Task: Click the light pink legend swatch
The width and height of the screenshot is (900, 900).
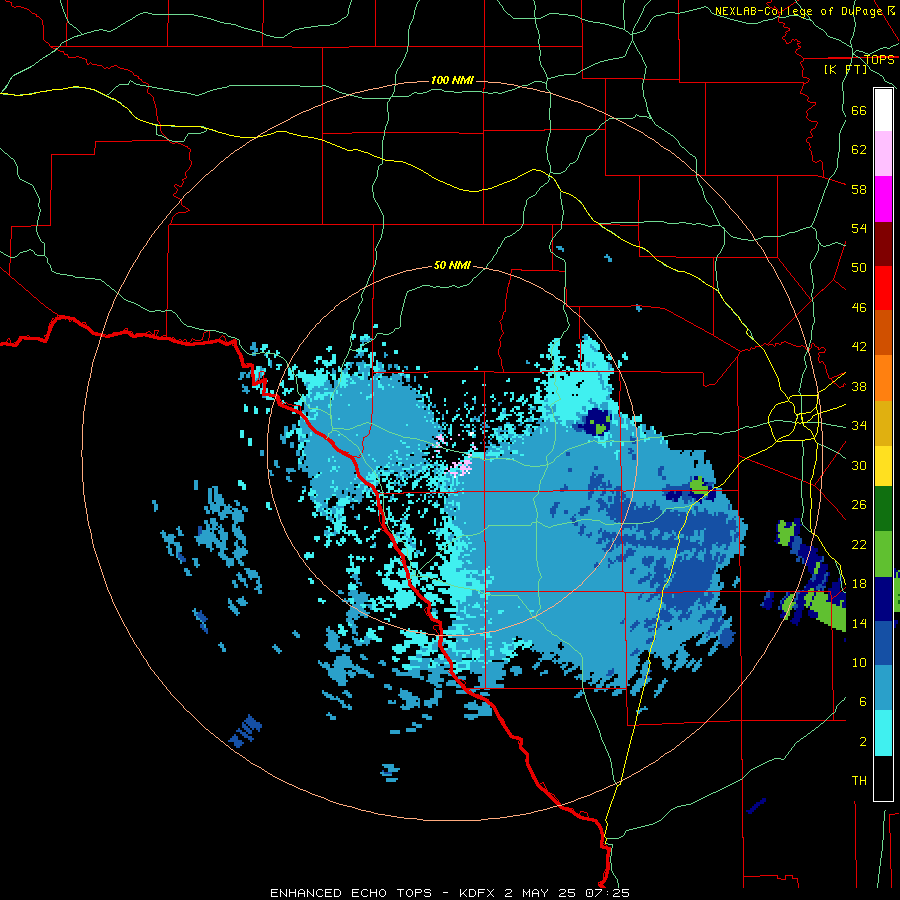Action: 883,153
